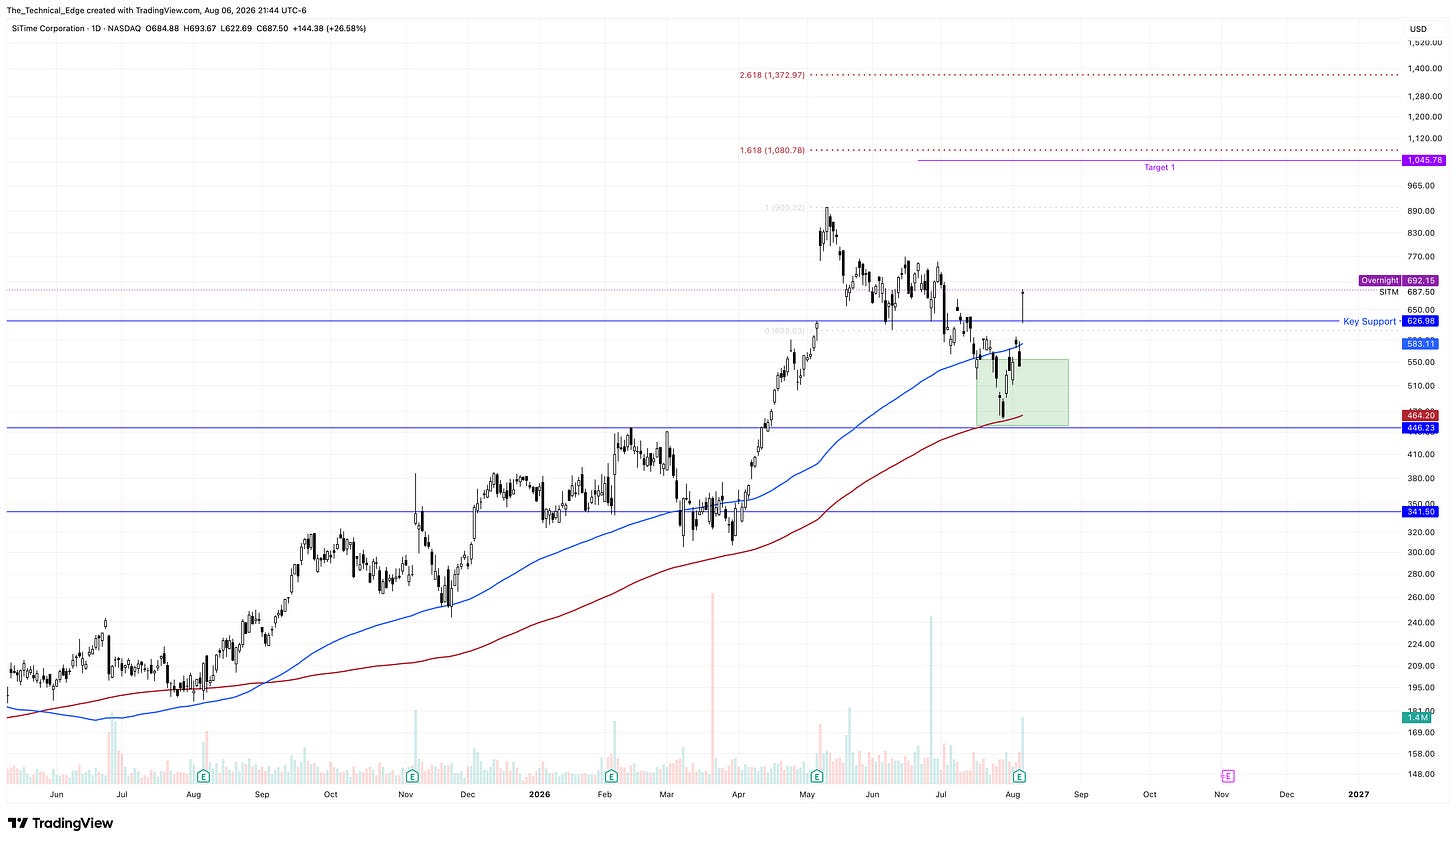Viewport: 1456px width, 843px height.
Task: Click the +144.38 (+26.58%) change value
Action: (331, 29)
